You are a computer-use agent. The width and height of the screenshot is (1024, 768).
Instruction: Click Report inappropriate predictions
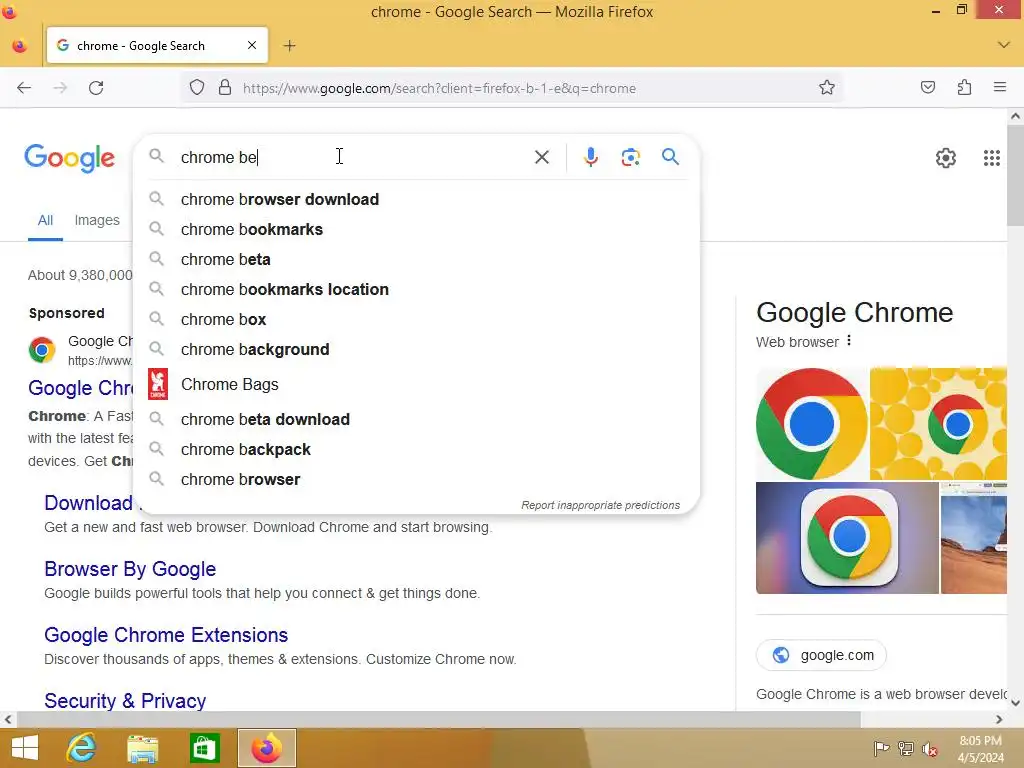600,505
